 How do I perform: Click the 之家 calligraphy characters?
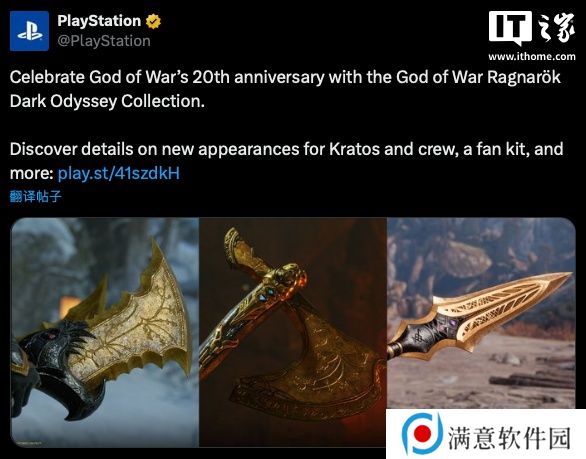pos(556,28)
